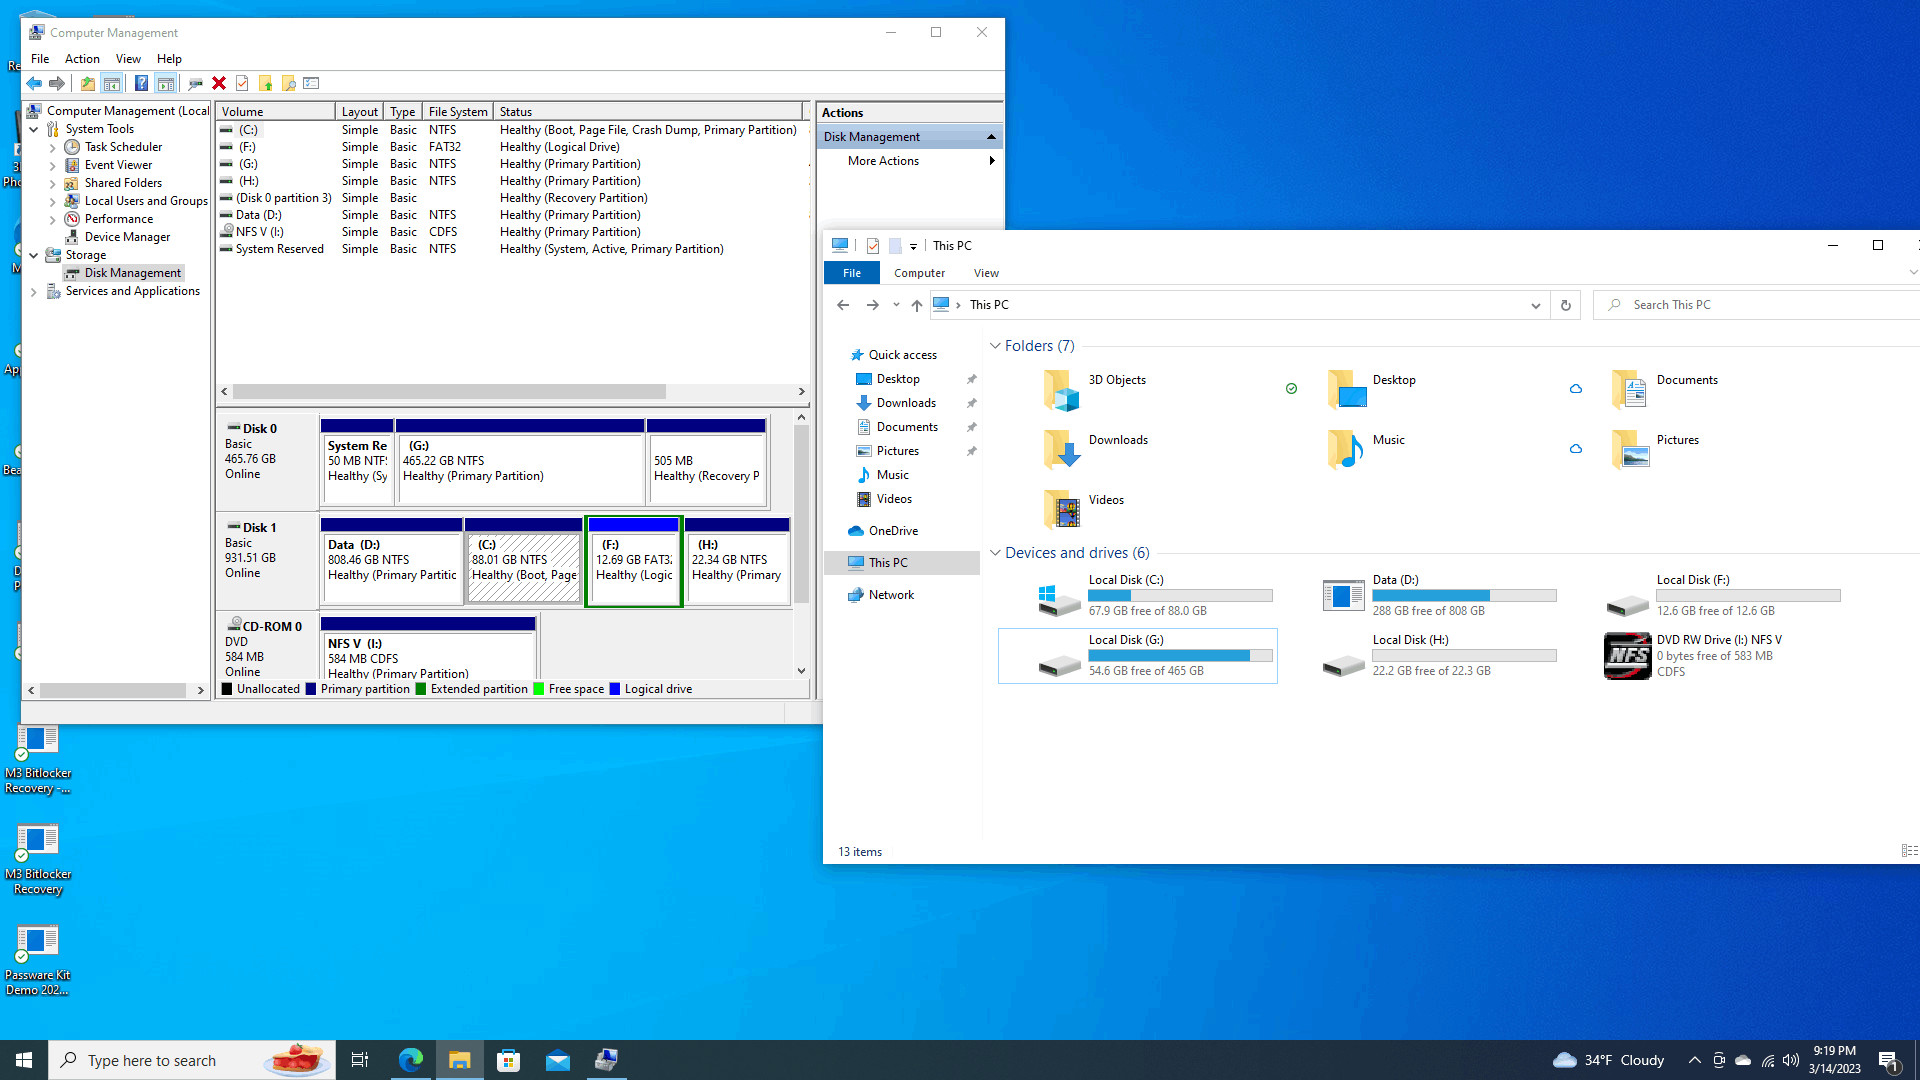Click the Up one level folder icon
1920x1080 pixels.
tap(88, 84)
